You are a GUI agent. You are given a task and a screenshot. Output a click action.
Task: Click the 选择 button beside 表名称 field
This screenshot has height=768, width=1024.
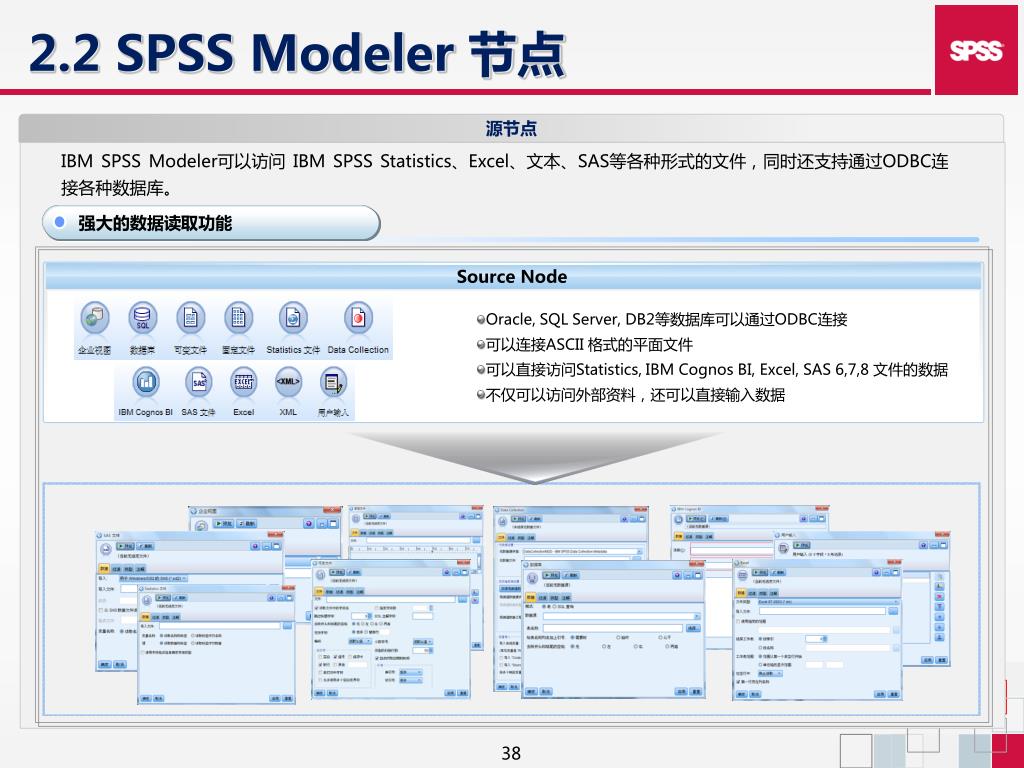tap(694, 628)
